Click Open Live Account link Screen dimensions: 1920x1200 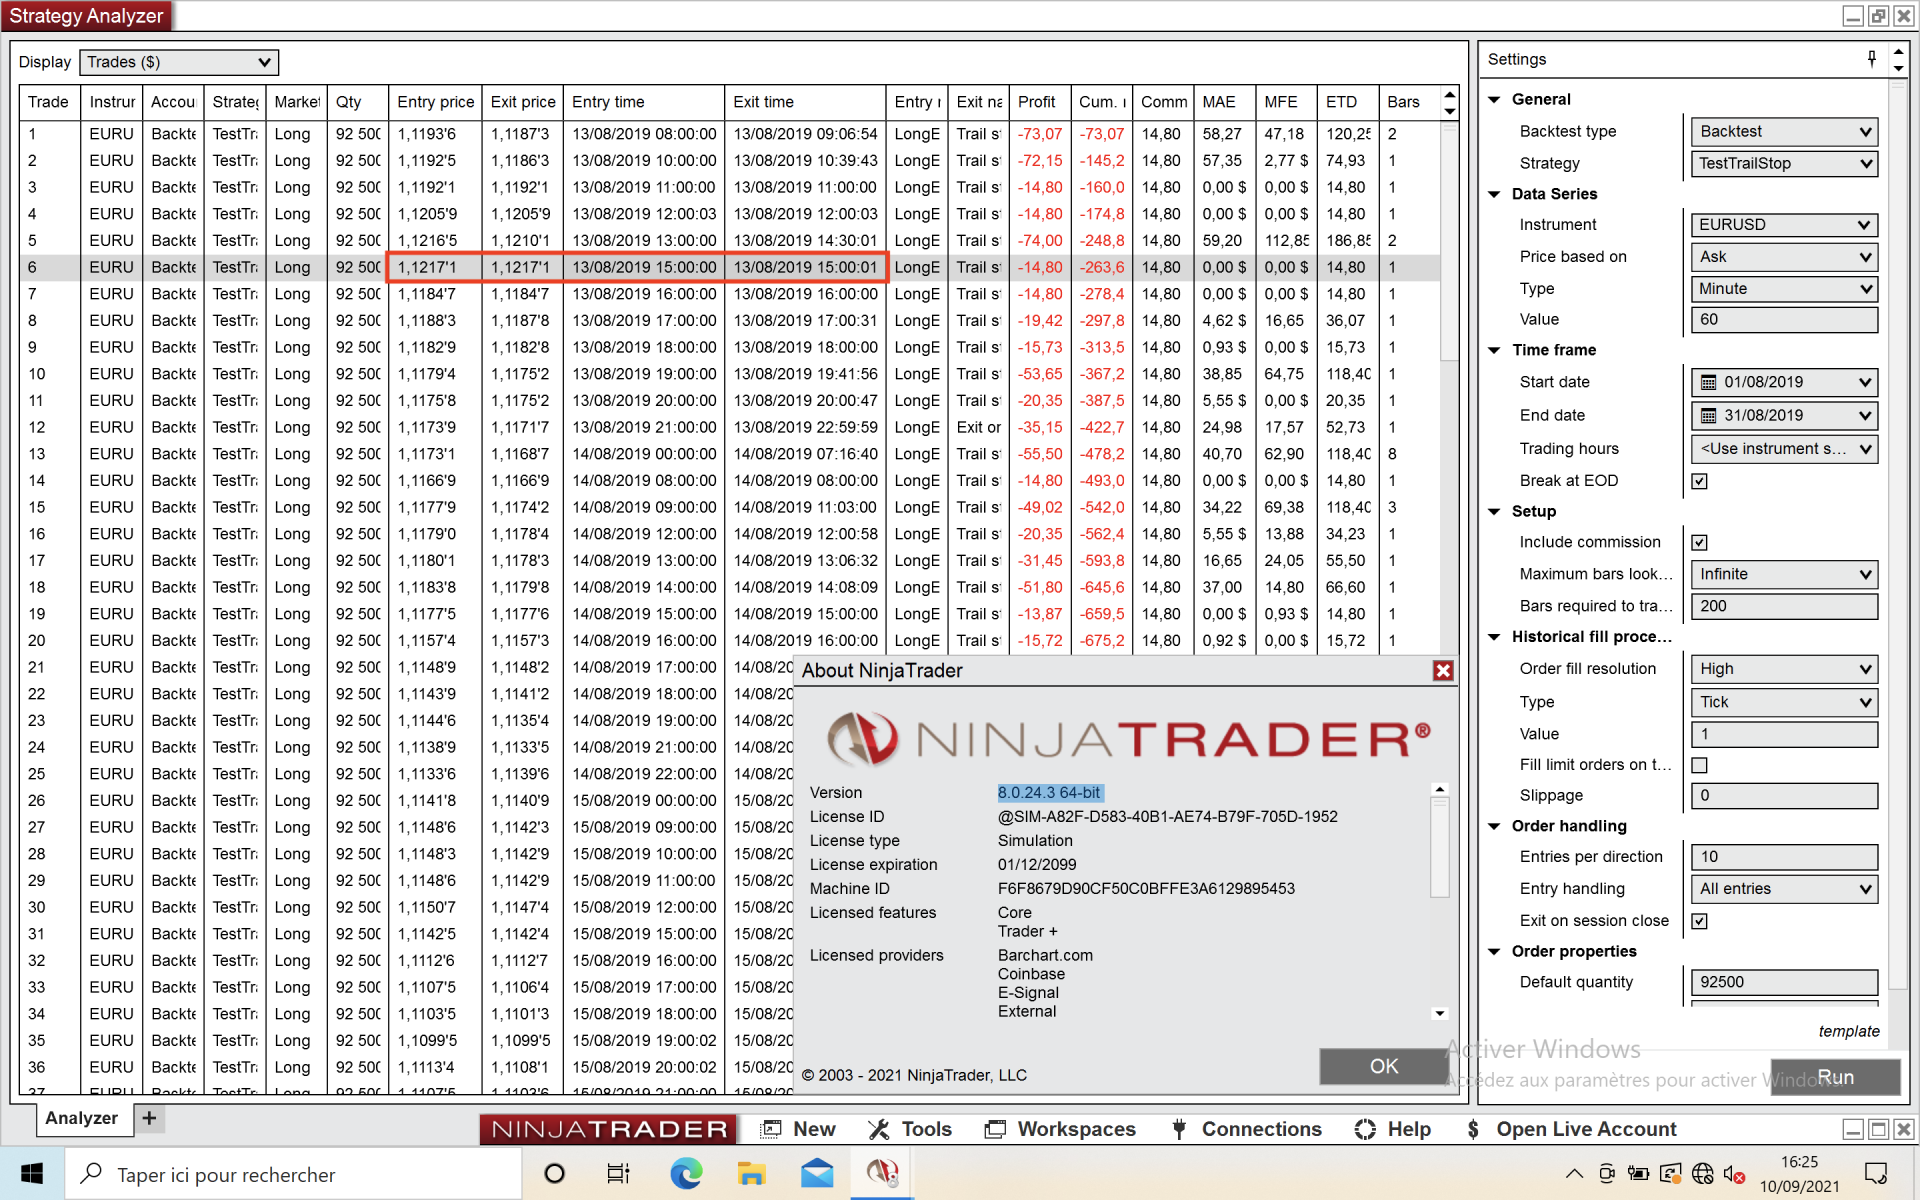point(1585,1129)
